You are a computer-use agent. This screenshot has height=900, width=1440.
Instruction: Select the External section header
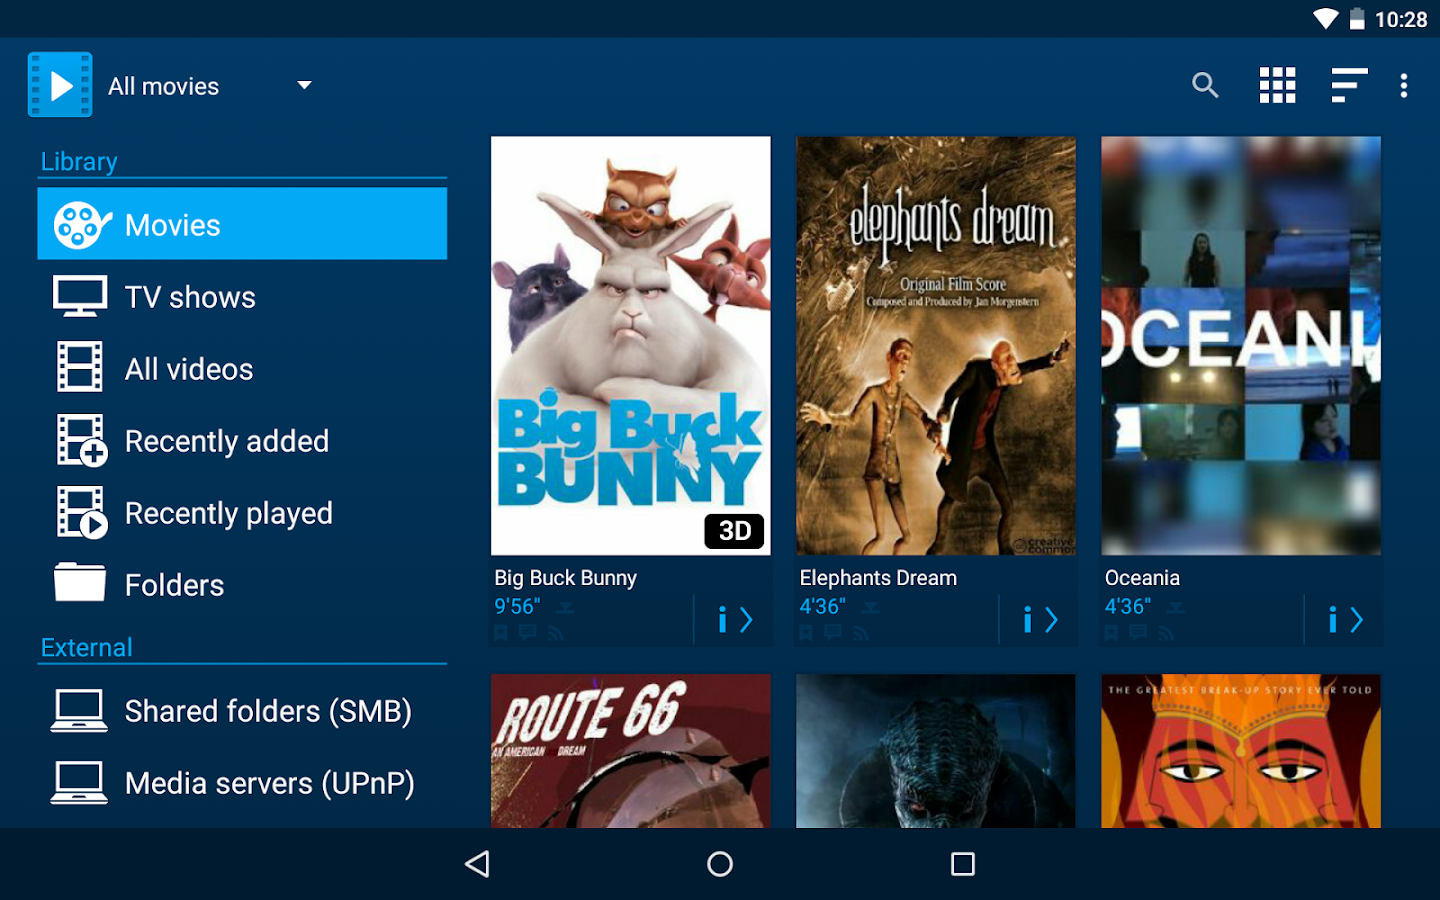click(86, 647)
